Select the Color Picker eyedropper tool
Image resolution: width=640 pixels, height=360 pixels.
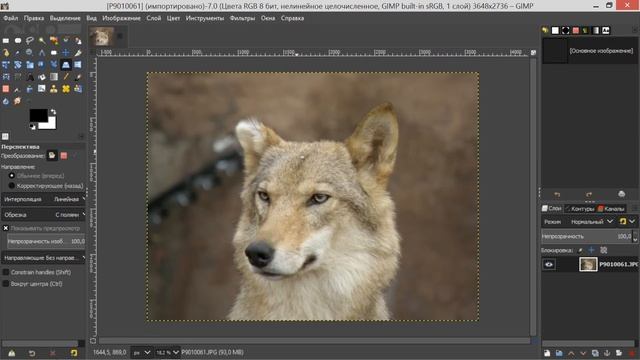[x=18, y=52]
